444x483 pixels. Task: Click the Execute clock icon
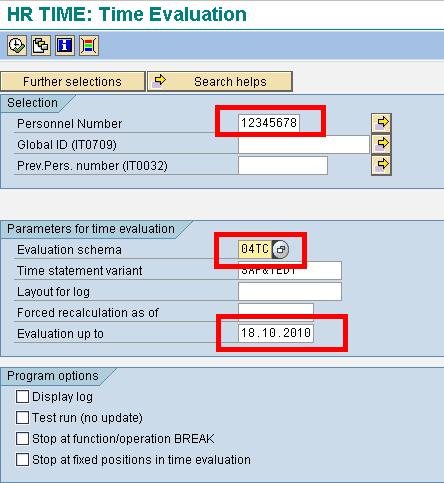click(x=17, y=45)
